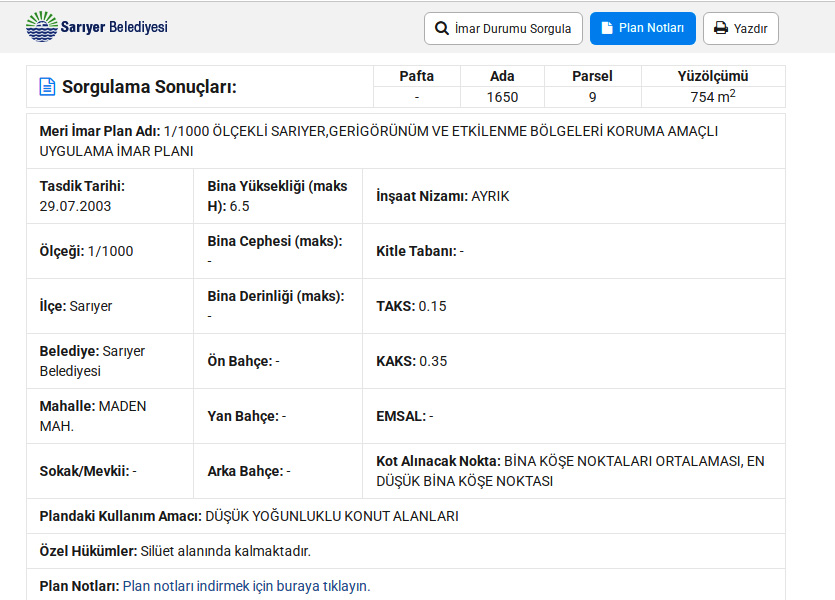This screenshot has height=600, width=835.
Task: Open the Plan Notları button
Action: point(642,28)
